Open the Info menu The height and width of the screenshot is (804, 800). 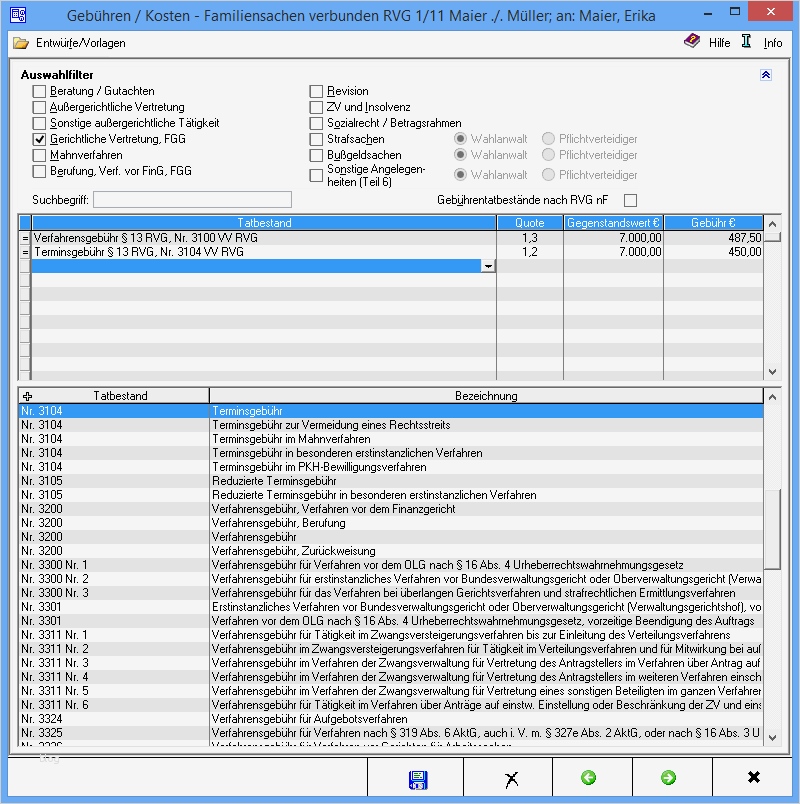point(773,43)
